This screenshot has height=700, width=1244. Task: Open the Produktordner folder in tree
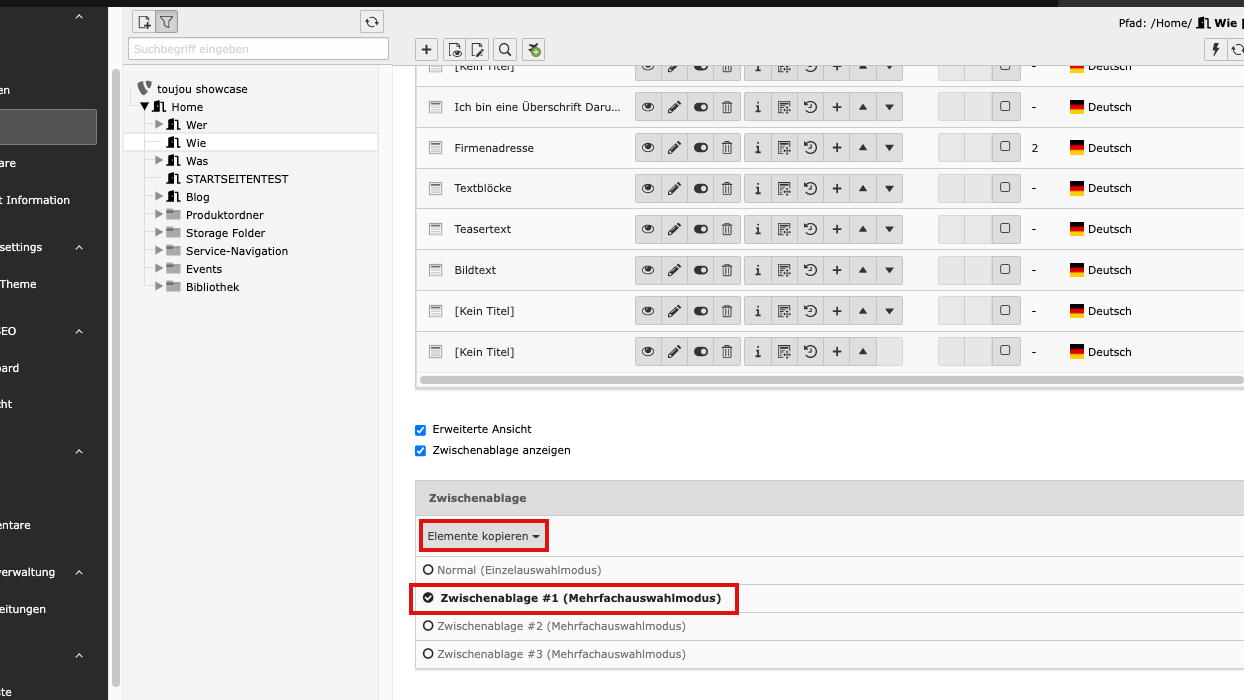pos(224,215)
